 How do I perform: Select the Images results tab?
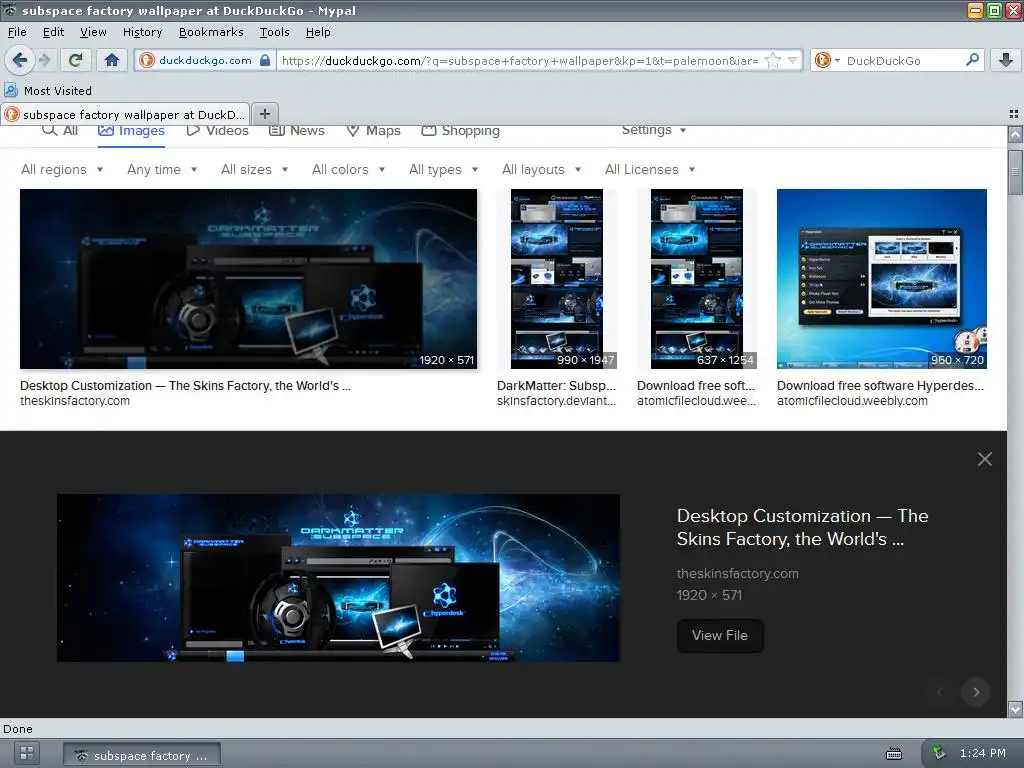[x=131, y=131]
